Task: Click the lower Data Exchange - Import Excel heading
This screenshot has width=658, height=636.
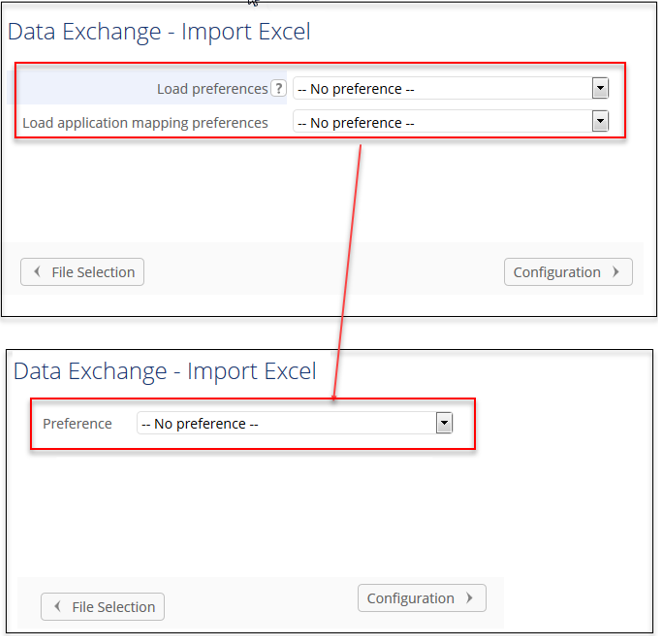Action: pyautogui.click(x=165, y=371)
